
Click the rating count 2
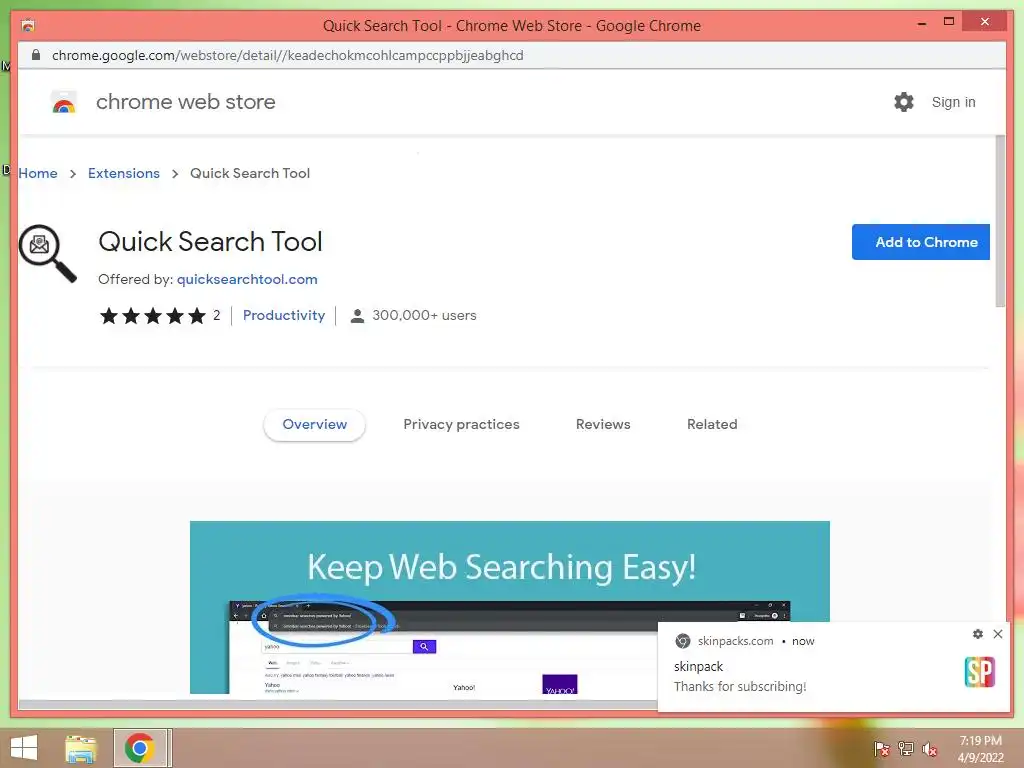pyautogui.click(x=216, y=315)
